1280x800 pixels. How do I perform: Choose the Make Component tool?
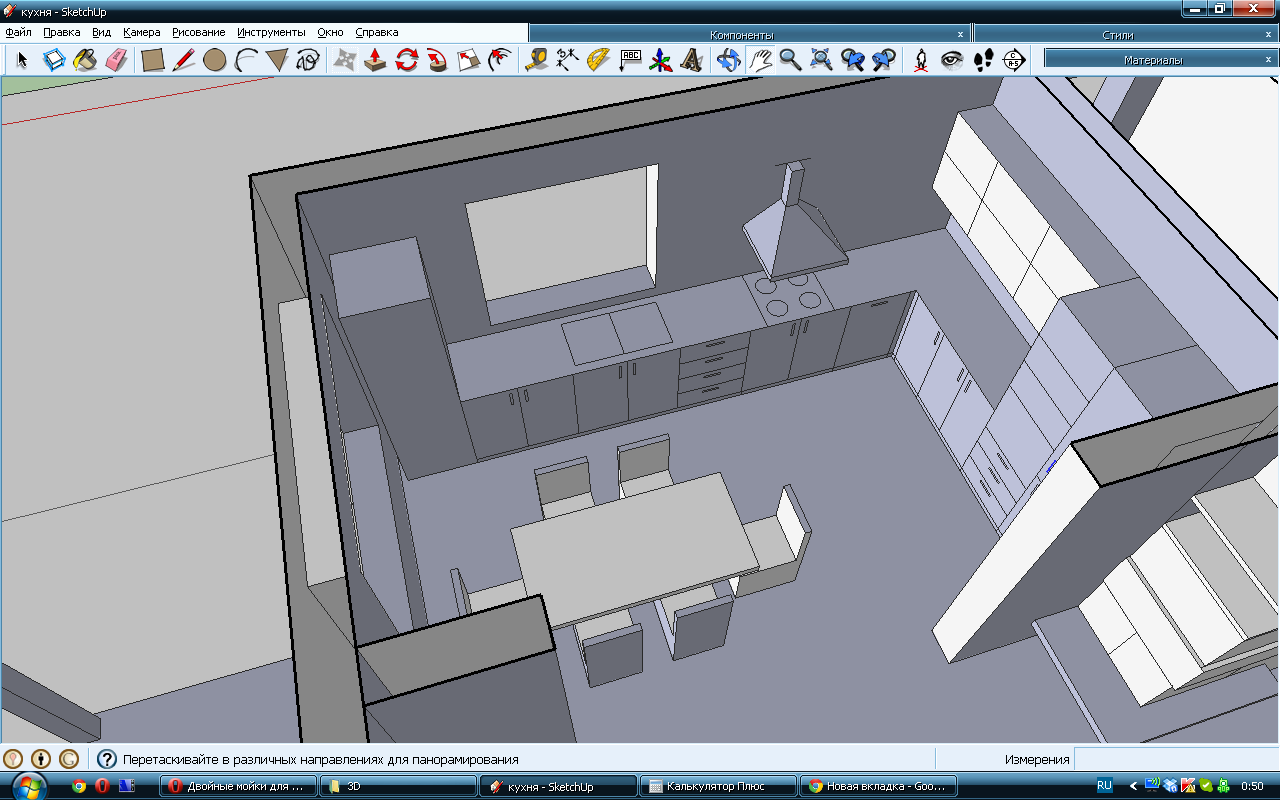[x=53, y=60]
